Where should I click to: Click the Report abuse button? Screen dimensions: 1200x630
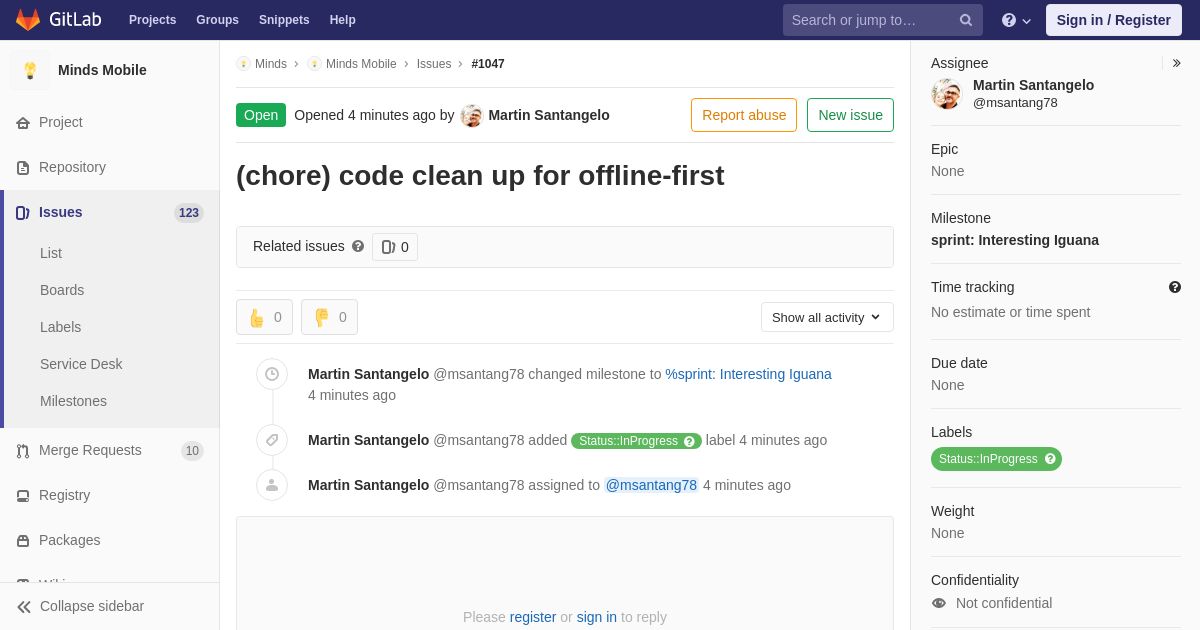744,115
